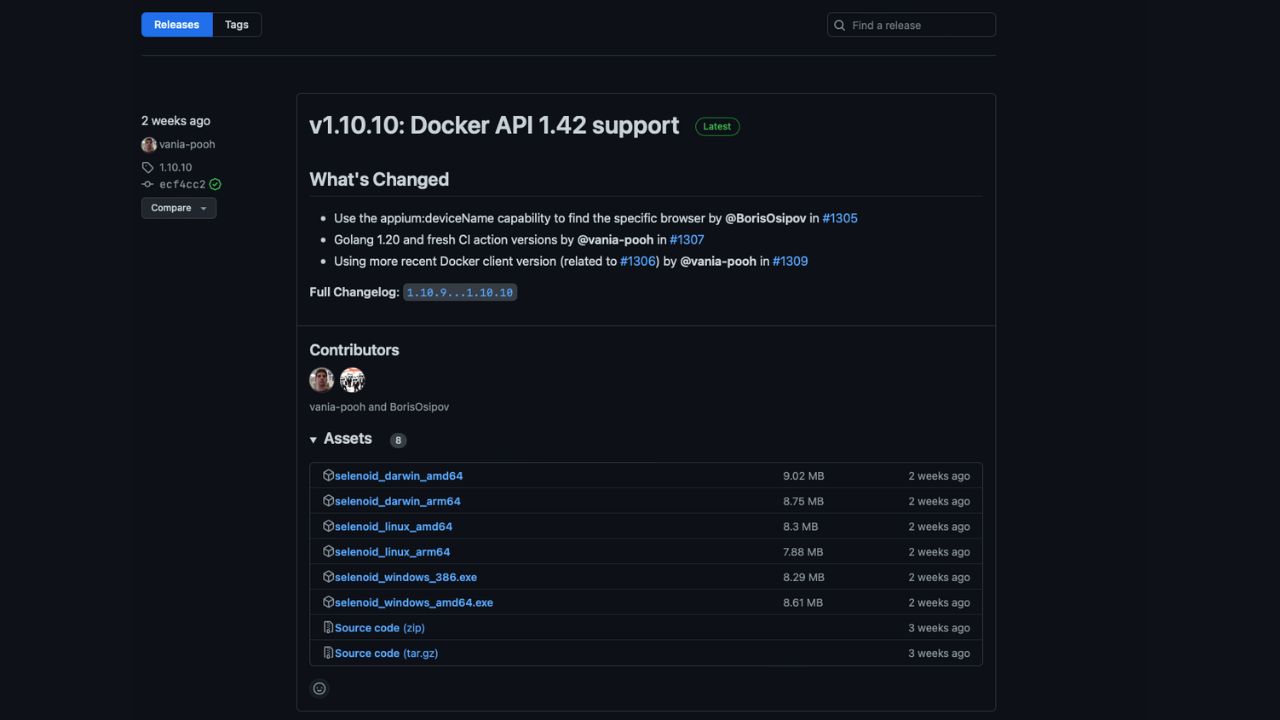Image resolution: width=1280 pixels, height=720 pixels.
Task: Open @vania-pooh mention in Golang 1.20 line
Action: click(x=615, y=240)
